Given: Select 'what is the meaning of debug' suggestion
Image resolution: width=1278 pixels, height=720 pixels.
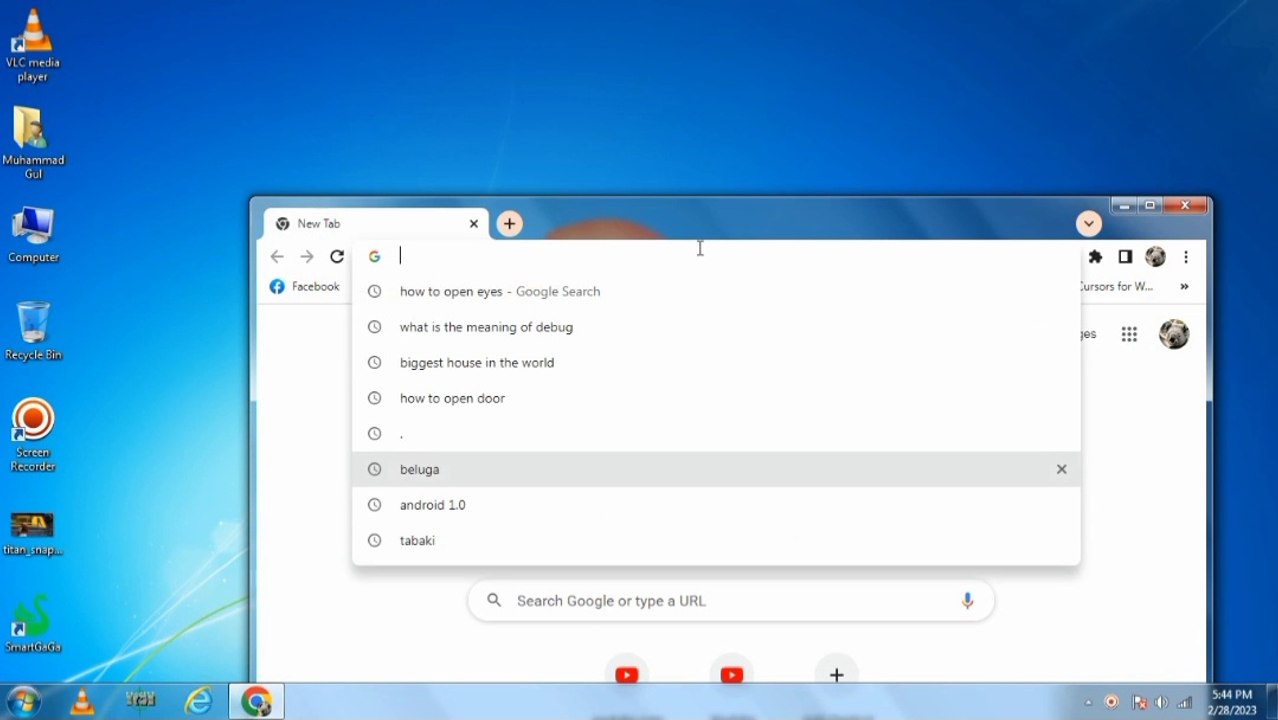Looking at the screenshot, I should [716, 327].
